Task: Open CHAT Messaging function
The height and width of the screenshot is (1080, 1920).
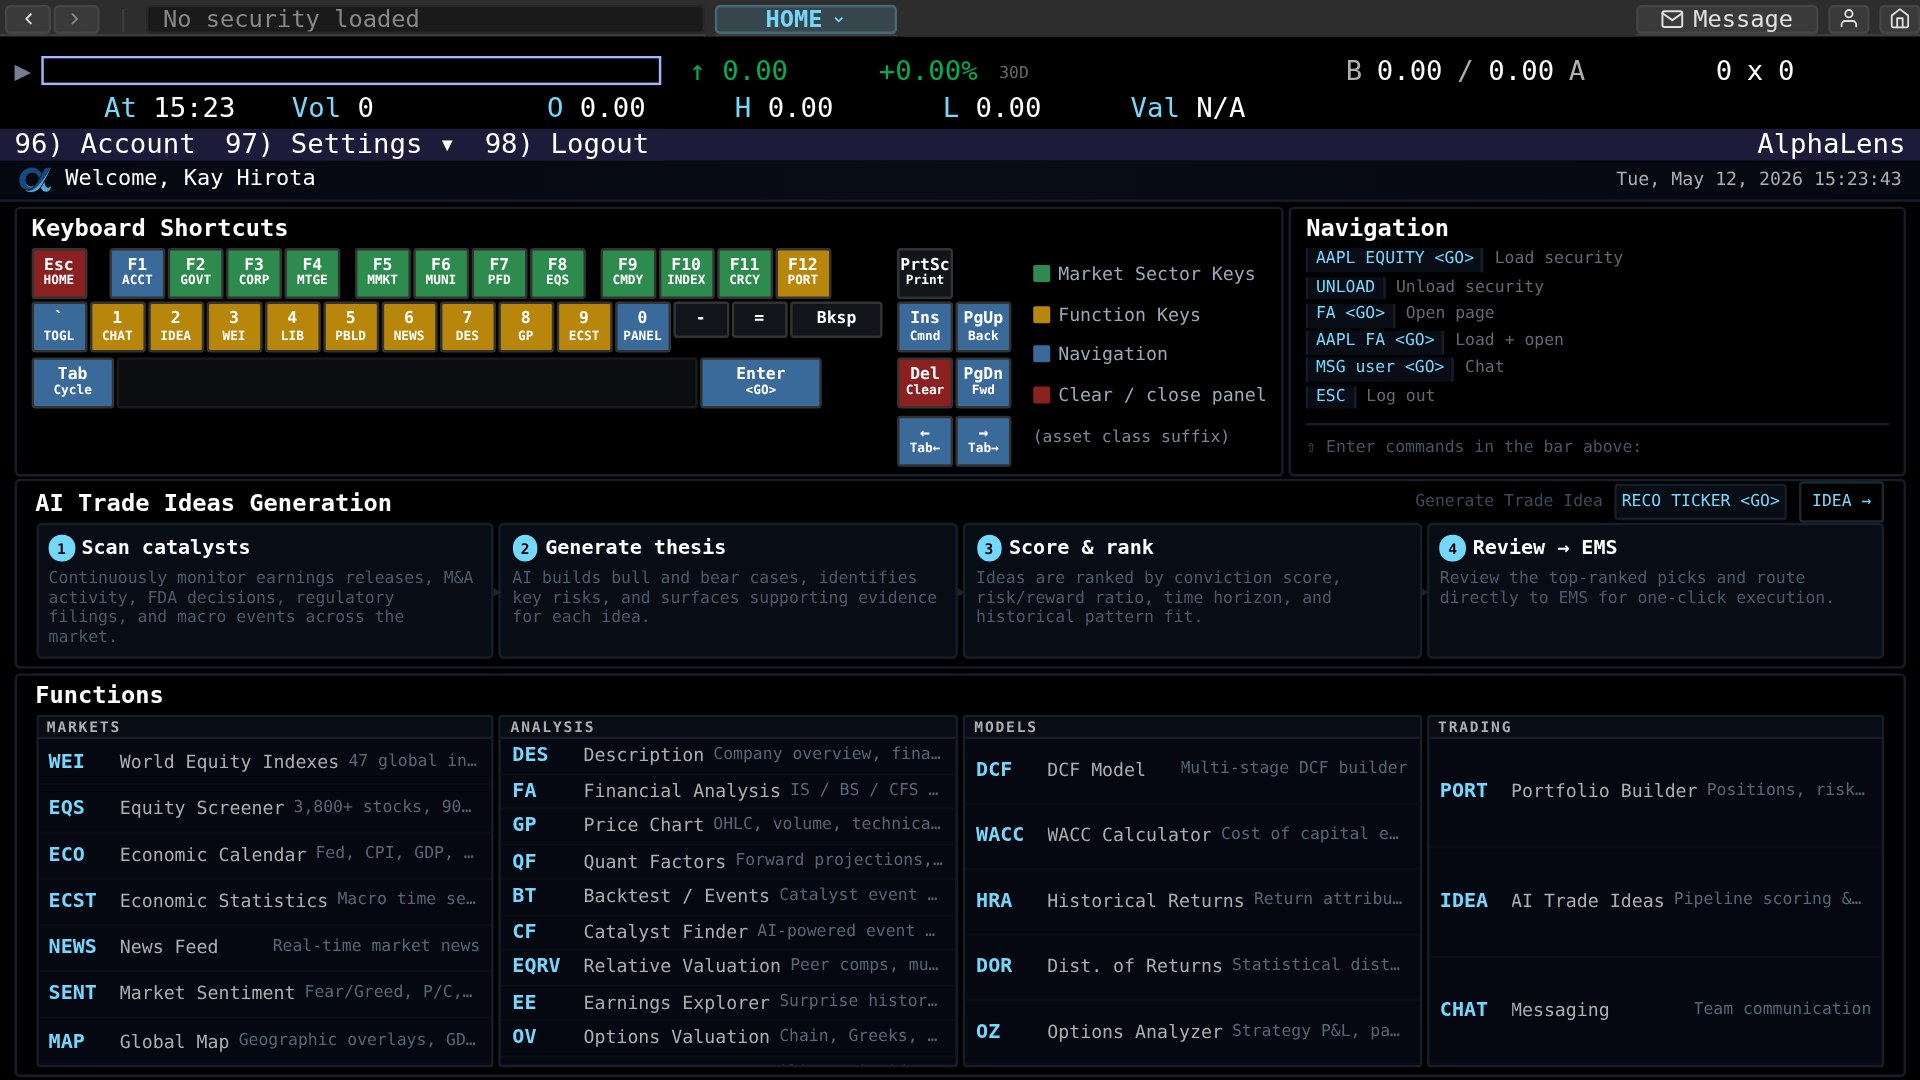Action: (1656, 1010)
